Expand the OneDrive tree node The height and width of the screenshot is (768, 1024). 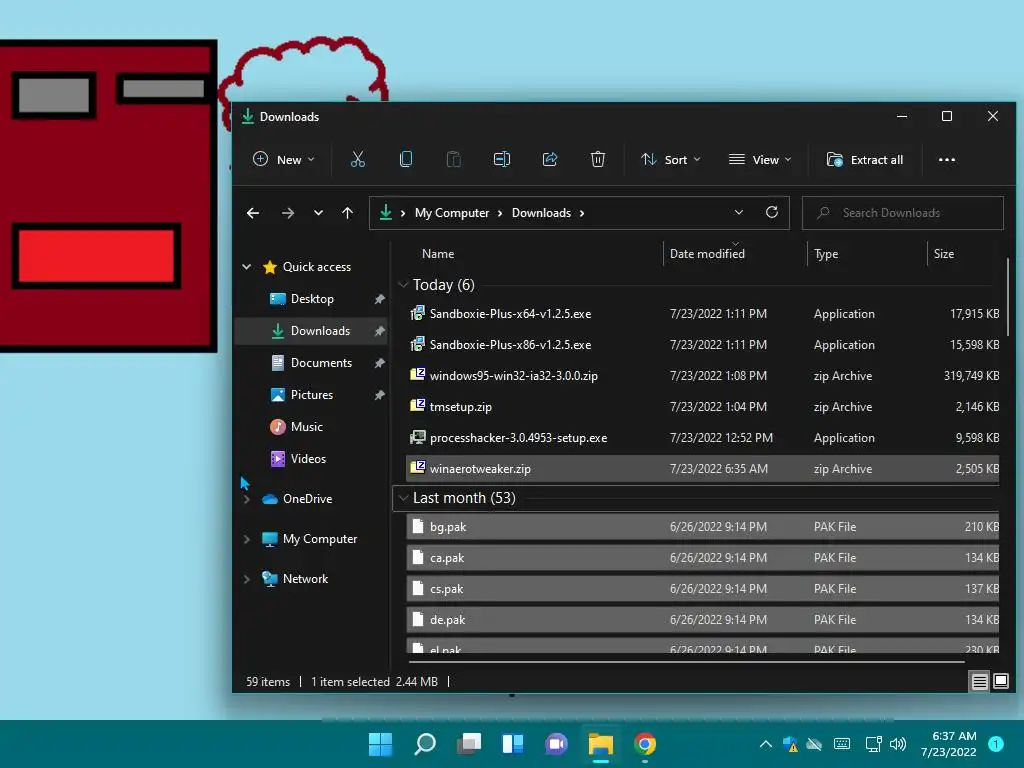(x=247, y=500)
